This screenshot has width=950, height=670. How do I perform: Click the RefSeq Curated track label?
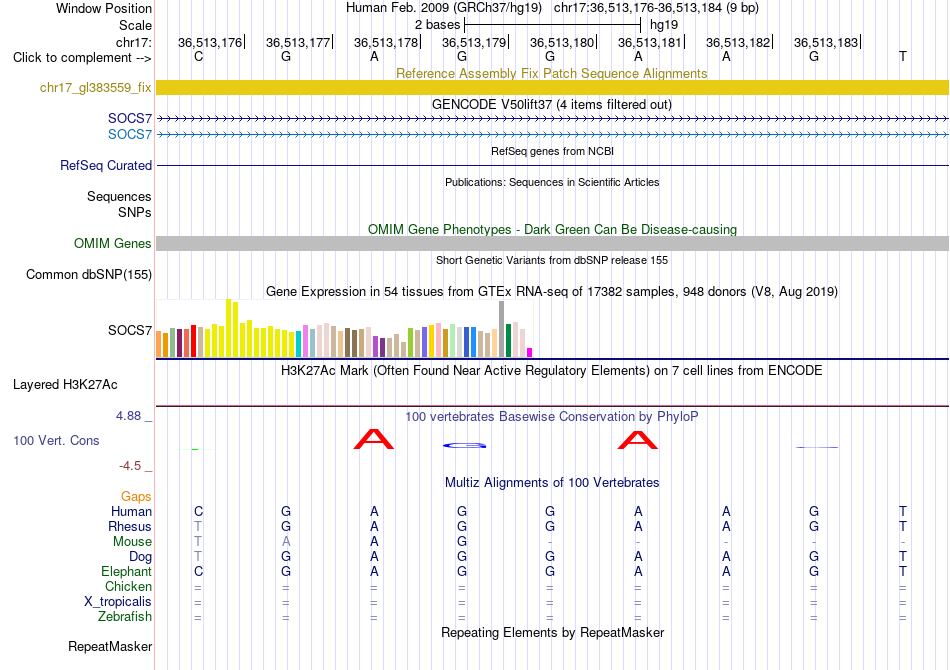point(105,165)
